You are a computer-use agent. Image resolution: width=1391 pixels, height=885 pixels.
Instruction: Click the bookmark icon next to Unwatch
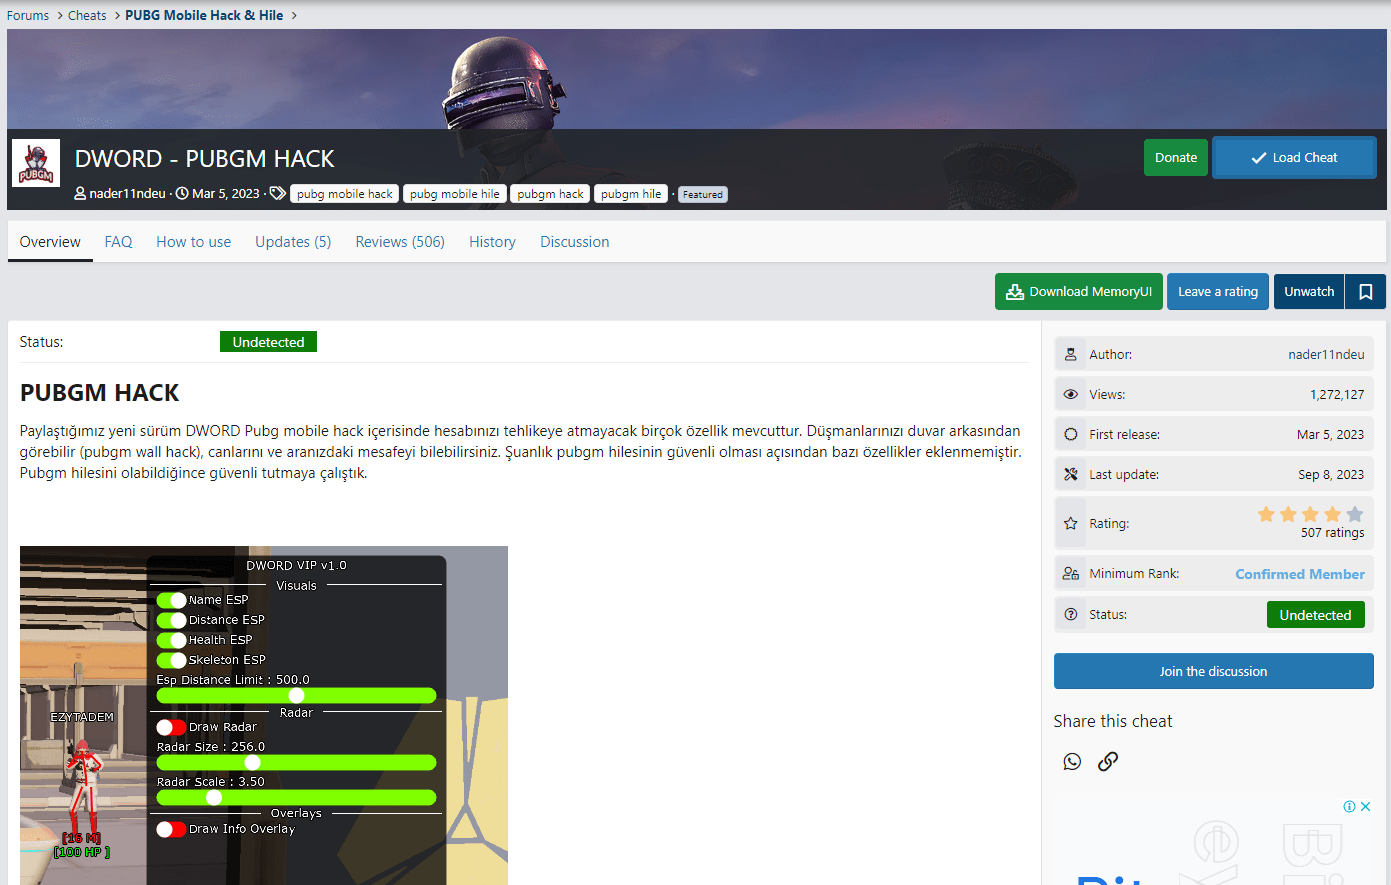1365,292
